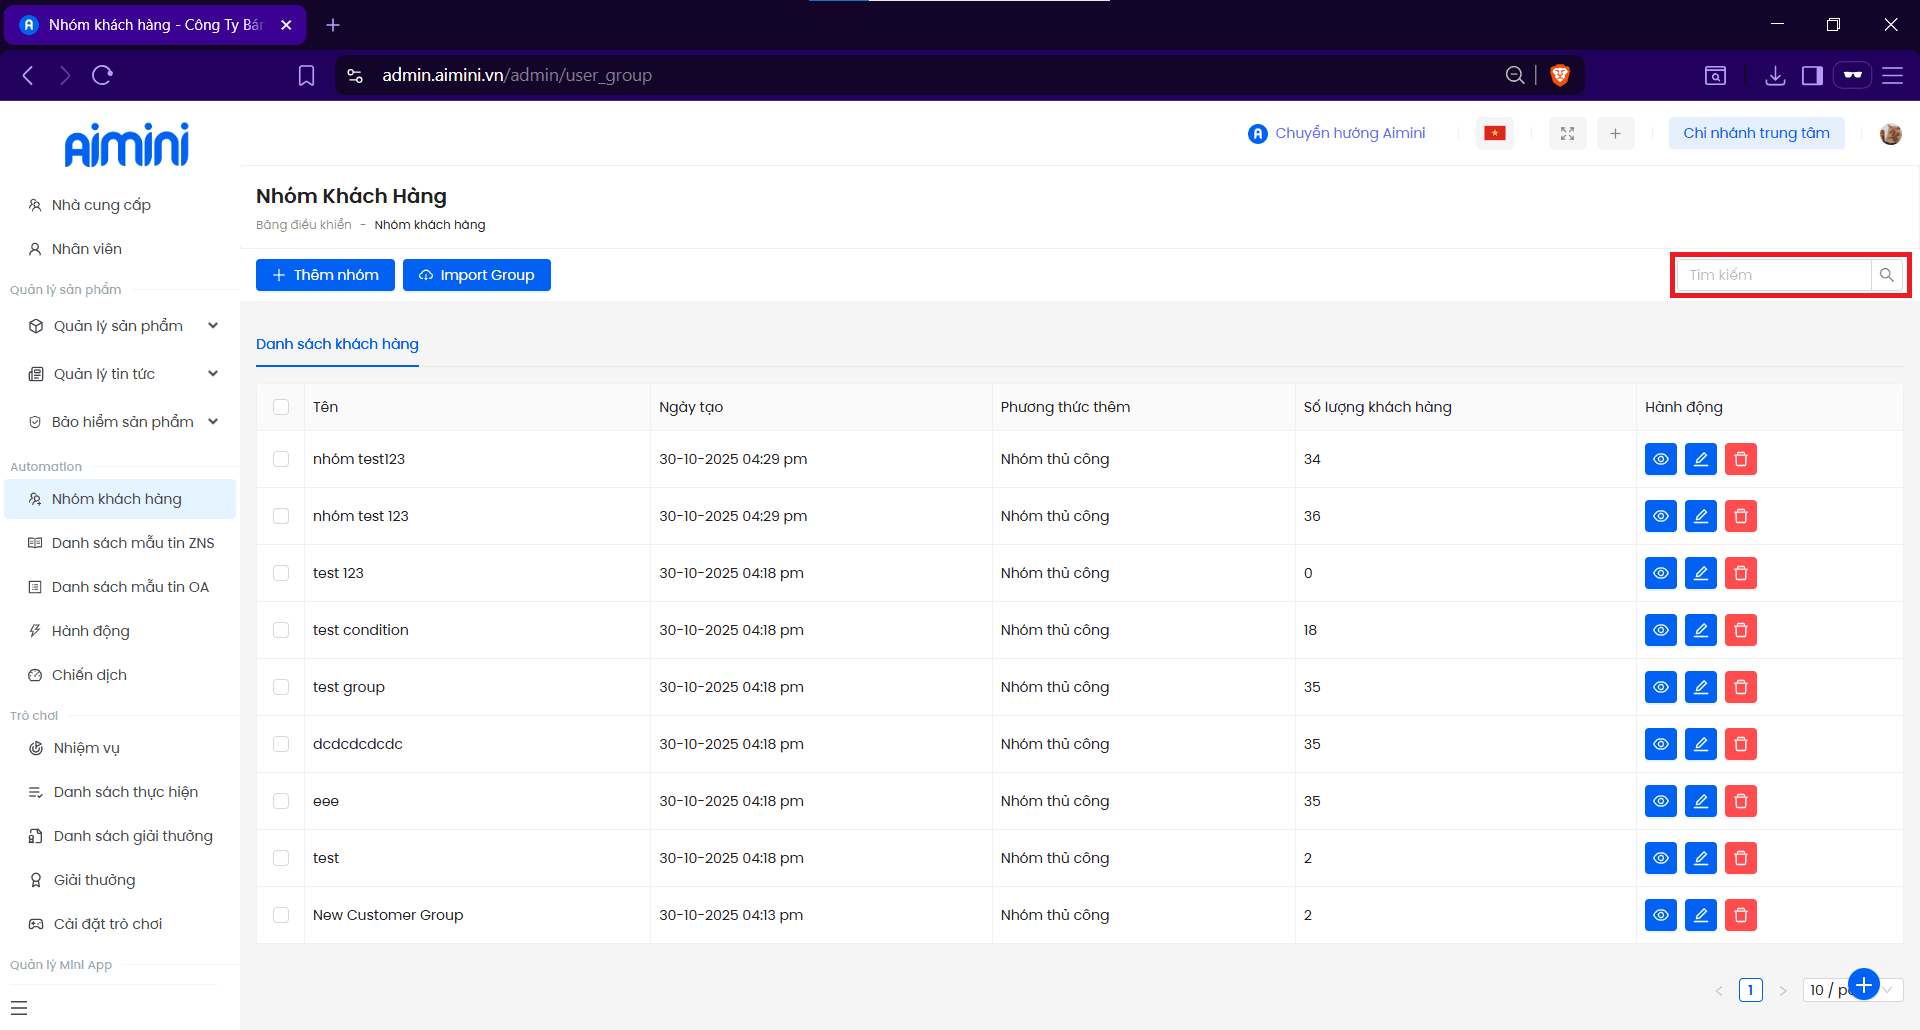View details of New Customer Group
Screen dimensions: 1920x1030
pyautogui.click(x=1660, y=915)
